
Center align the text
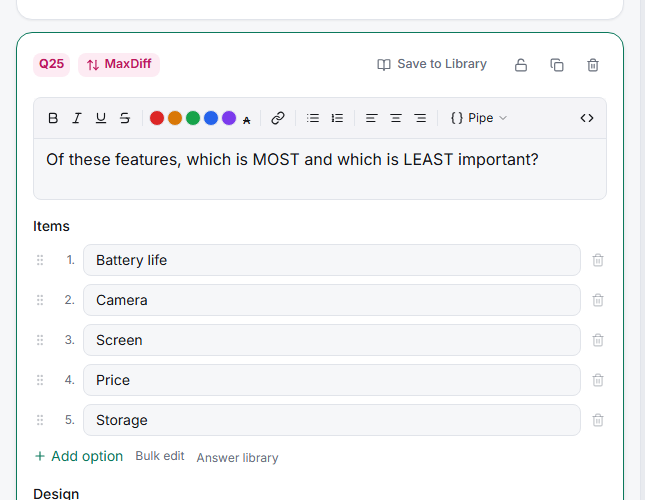pos(396,118)
